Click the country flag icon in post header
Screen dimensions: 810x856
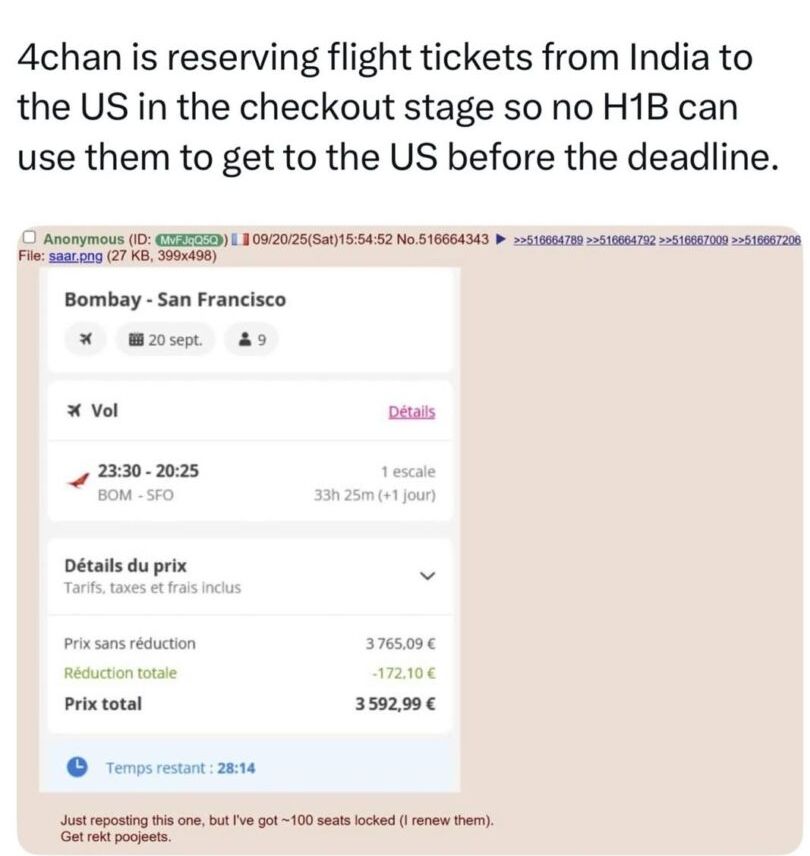(239, 240)
